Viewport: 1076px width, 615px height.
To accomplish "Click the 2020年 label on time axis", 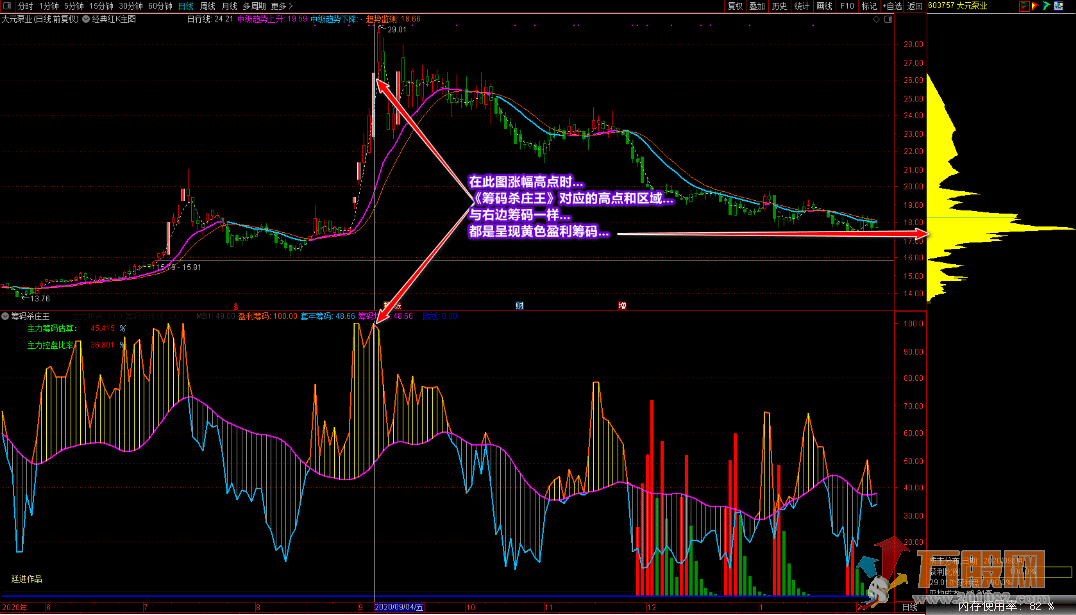I will (13, 607).
